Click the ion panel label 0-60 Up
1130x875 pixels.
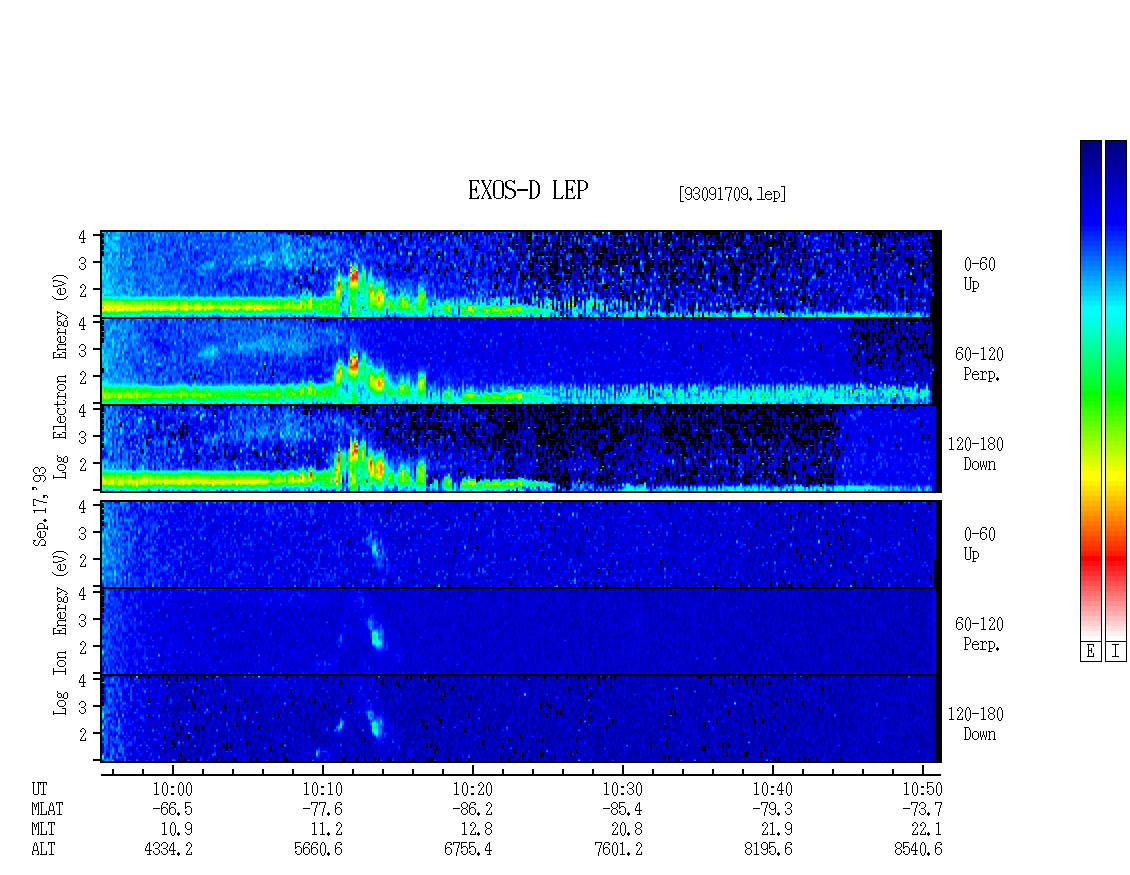979,544
